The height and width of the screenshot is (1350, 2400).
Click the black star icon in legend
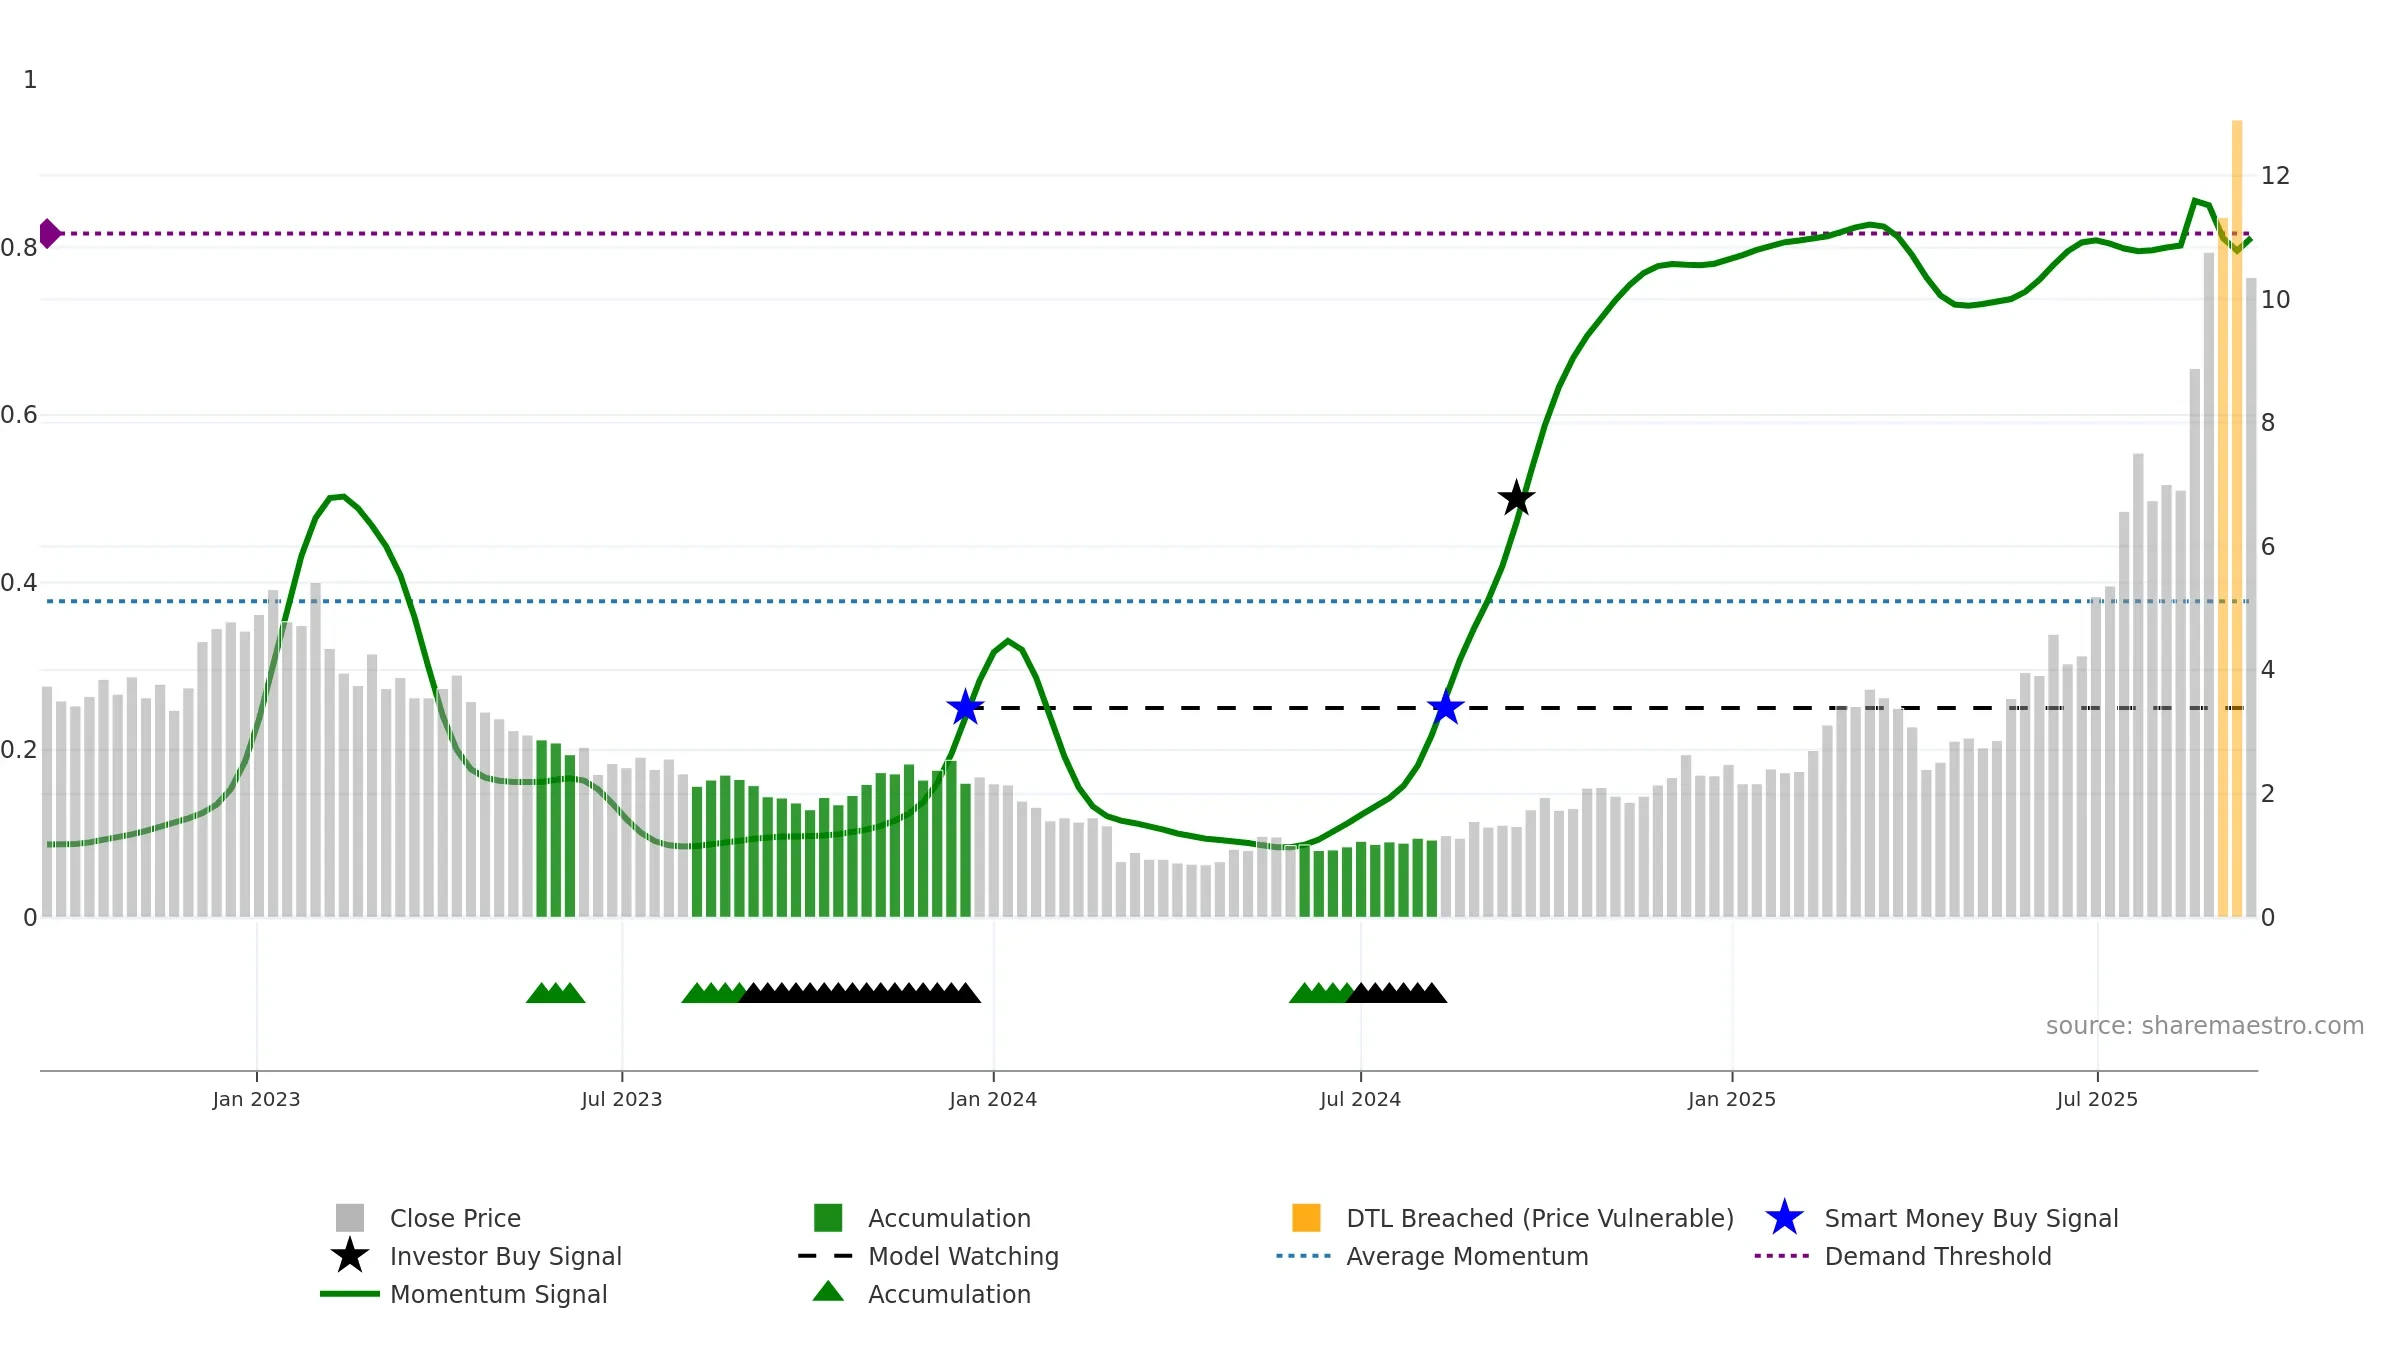pyautogui.click(x=349, y=1256)
